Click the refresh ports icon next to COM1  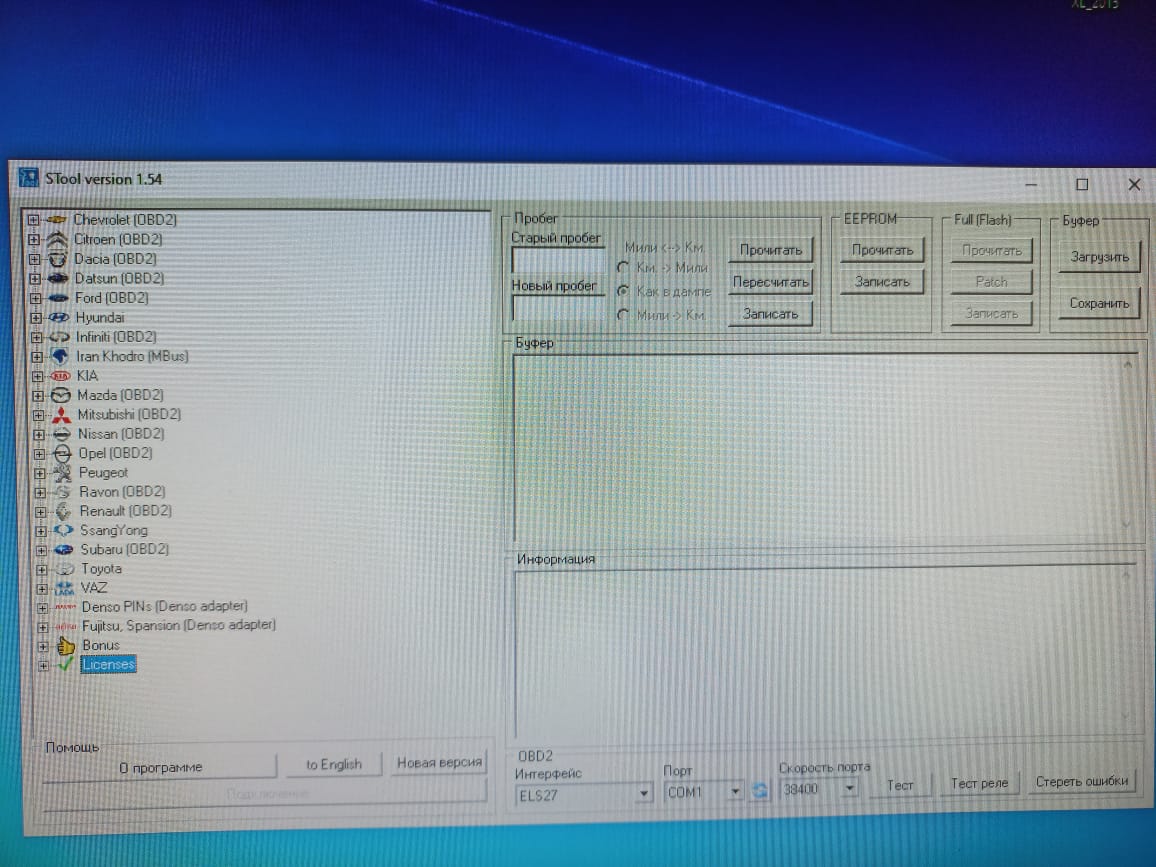point(760,791)
